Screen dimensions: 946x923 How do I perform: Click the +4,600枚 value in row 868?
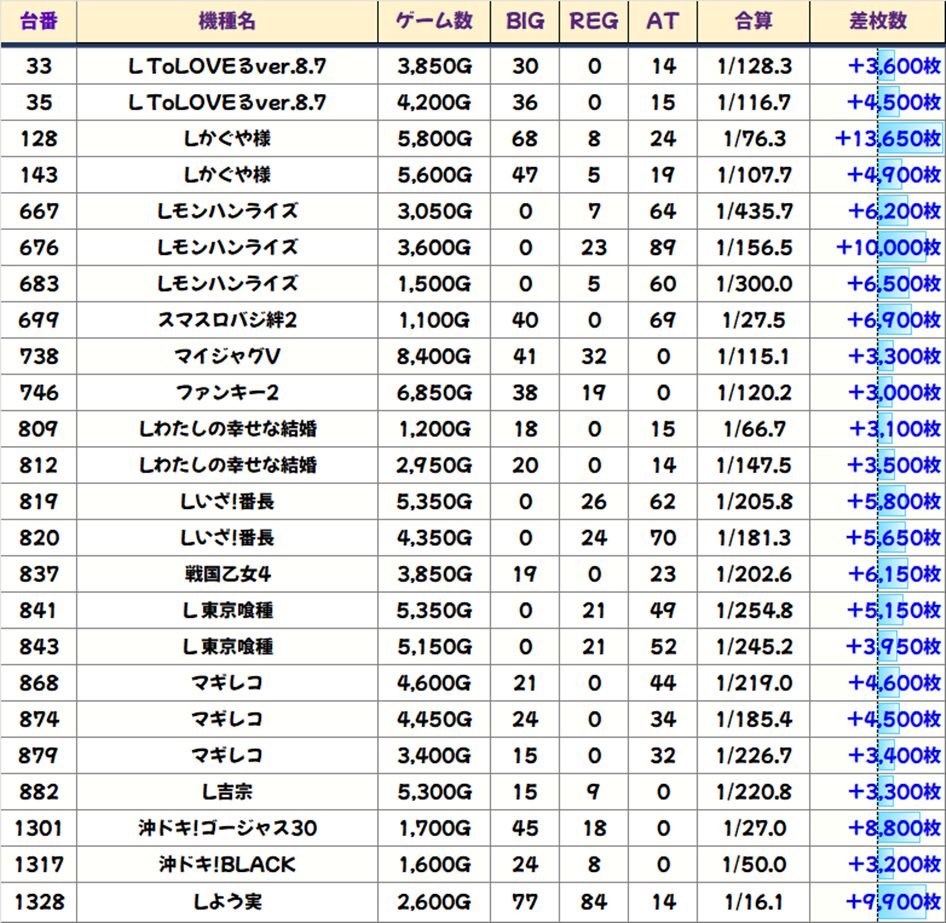(894, 683)
